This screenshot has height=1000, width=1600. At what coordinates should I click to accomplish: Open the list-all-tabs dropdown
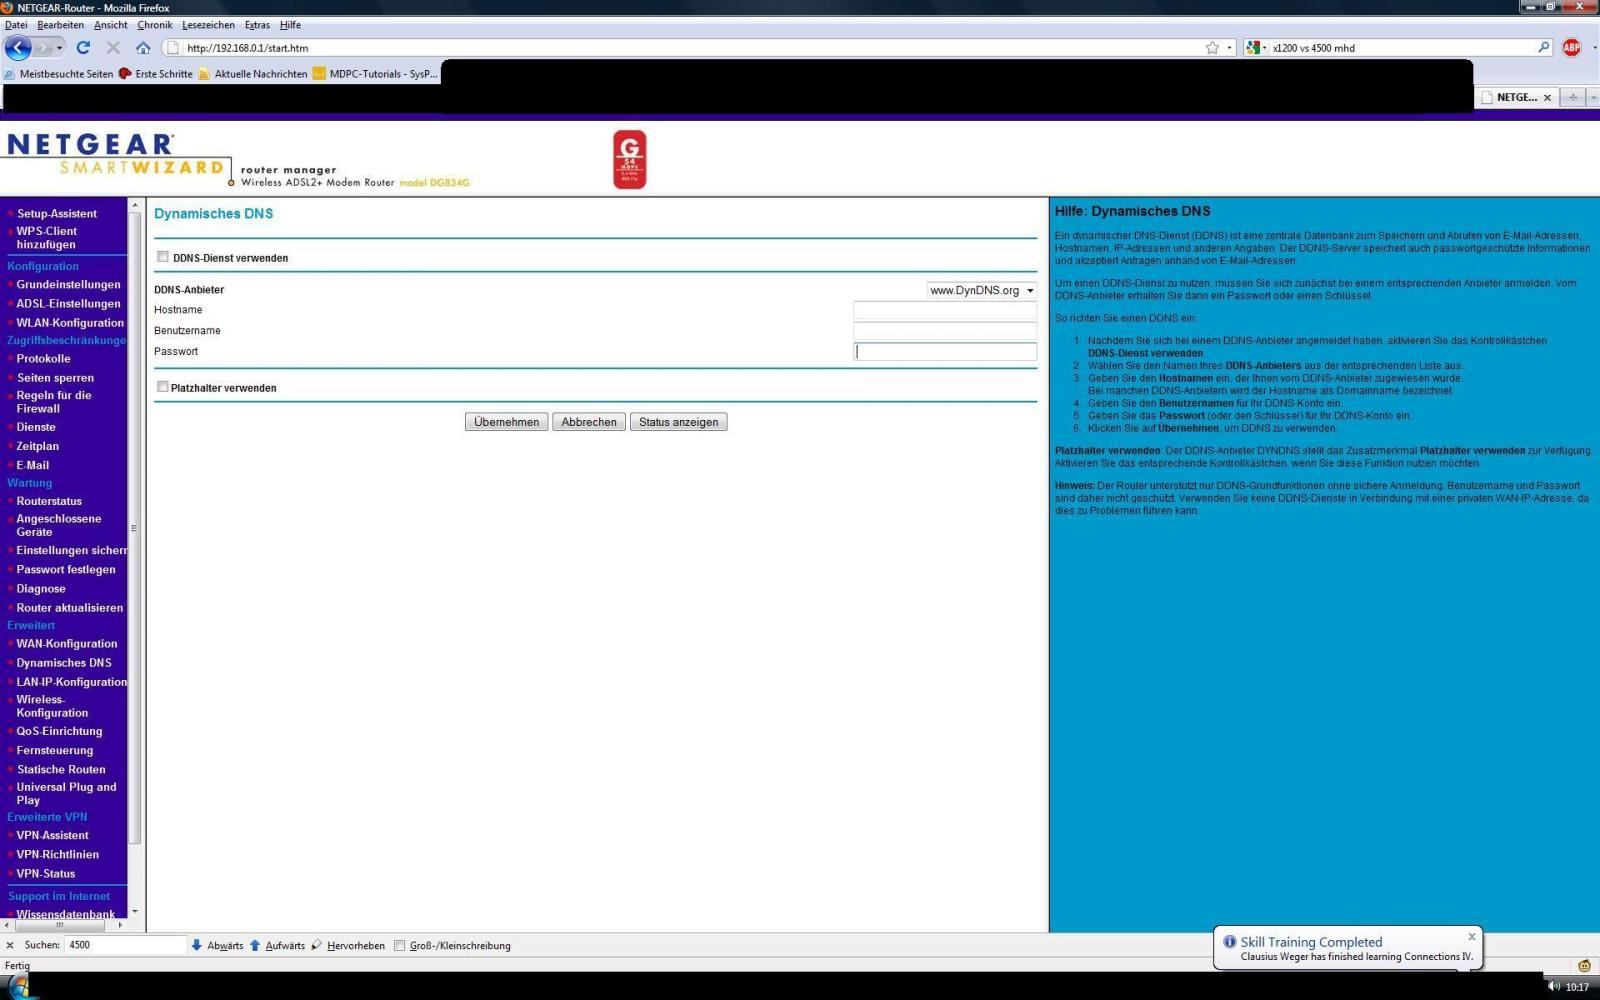click(1593, 97)
